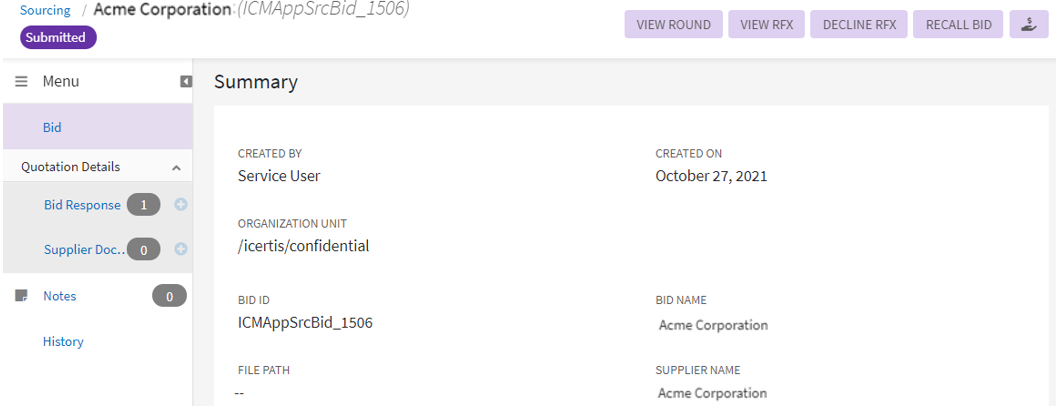Add a Bid Response with the plus icon
Viewport: 1060px width, 409px height.
tap(181, 205)
